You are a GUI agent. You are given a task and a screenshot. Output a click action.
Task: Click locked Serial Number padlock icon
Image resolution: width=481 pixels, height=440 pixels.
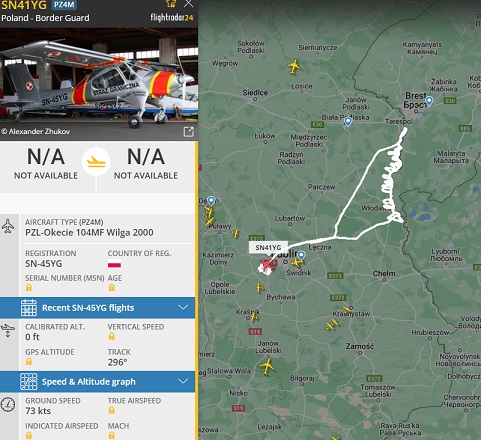tap(29, 288)
